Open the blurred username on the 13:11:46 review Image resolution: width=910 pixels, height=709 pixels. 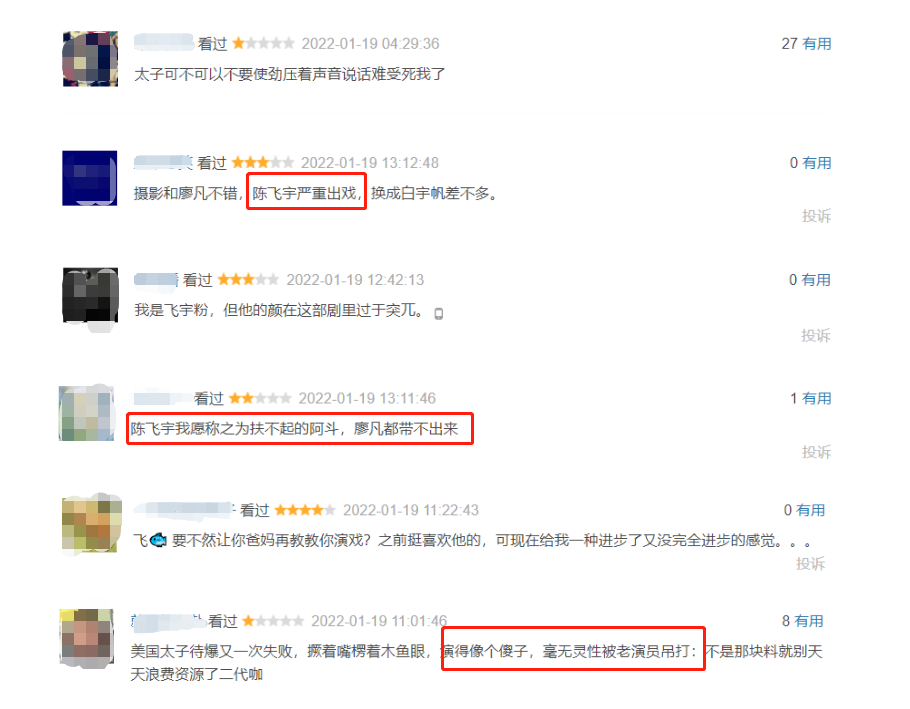(163, 399)
